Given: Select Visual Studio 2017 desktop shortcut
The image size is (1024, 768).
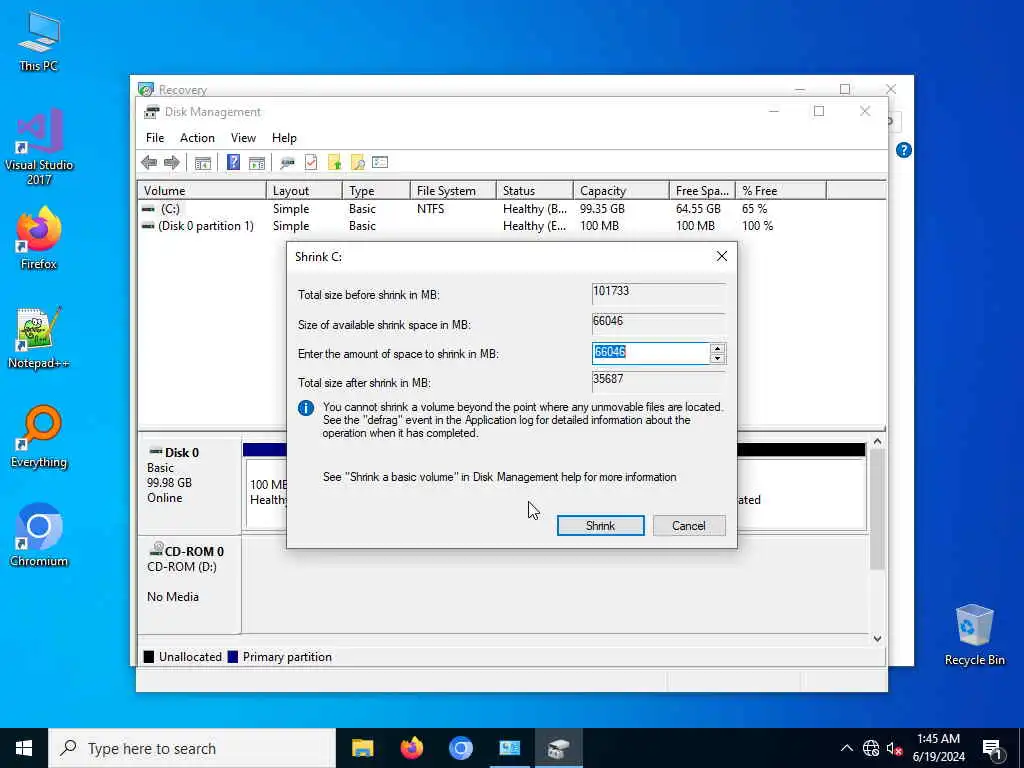Looking at the screenshot, I should [x=39, y=147].
